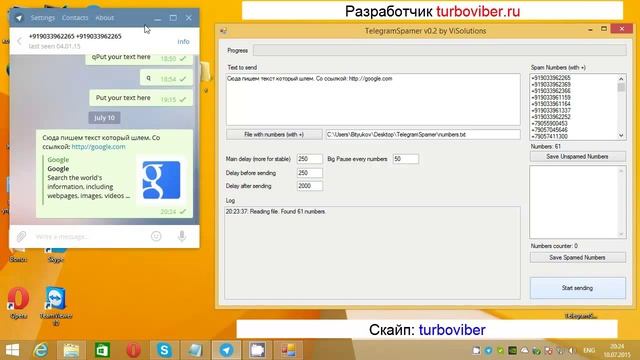Viewport: 640px width, 360px height.
Task: Focus the Delay after sending field showing 2000
Action: click(x=309, y=186)
